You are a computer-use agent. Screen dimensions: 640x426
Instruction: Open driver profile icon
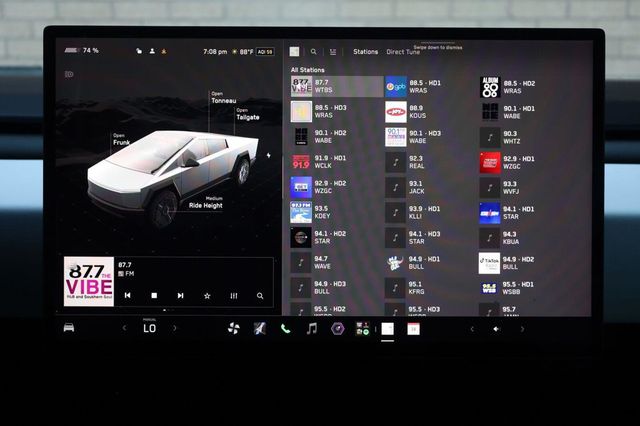(152, 51)
